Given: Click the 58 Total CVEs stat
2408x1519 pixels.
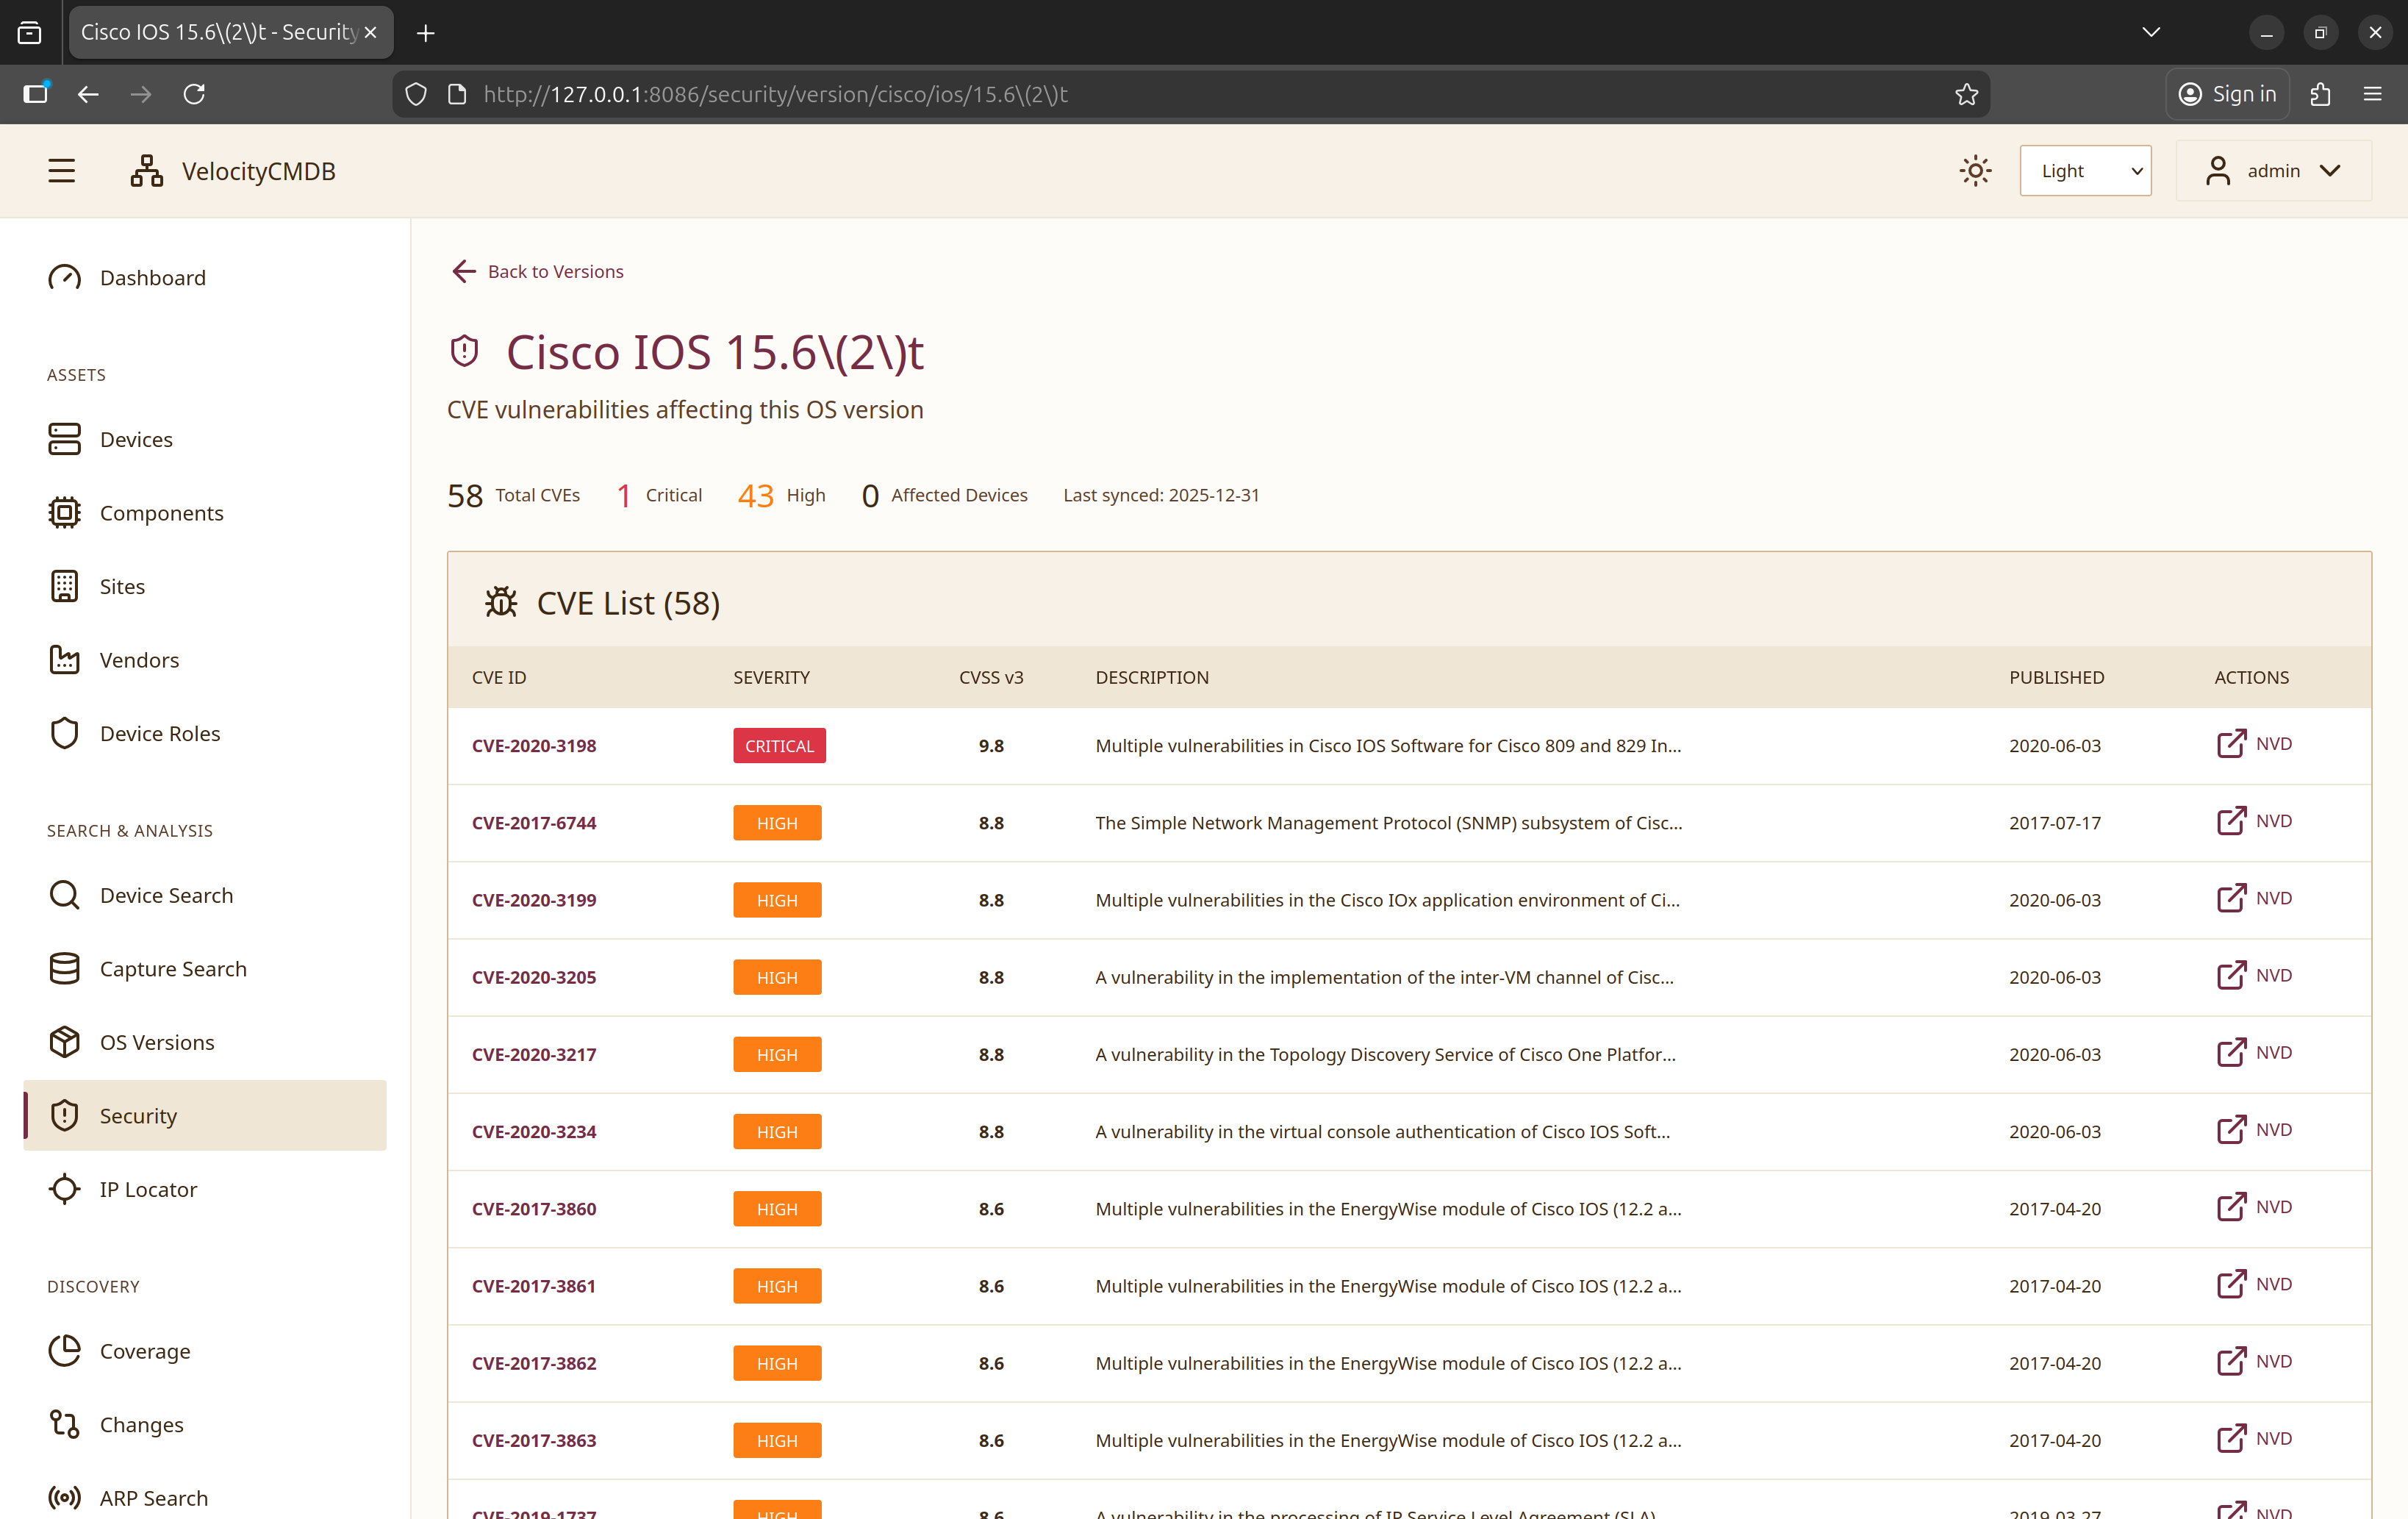Looking at the screenshot, I should tap(513, 495).
